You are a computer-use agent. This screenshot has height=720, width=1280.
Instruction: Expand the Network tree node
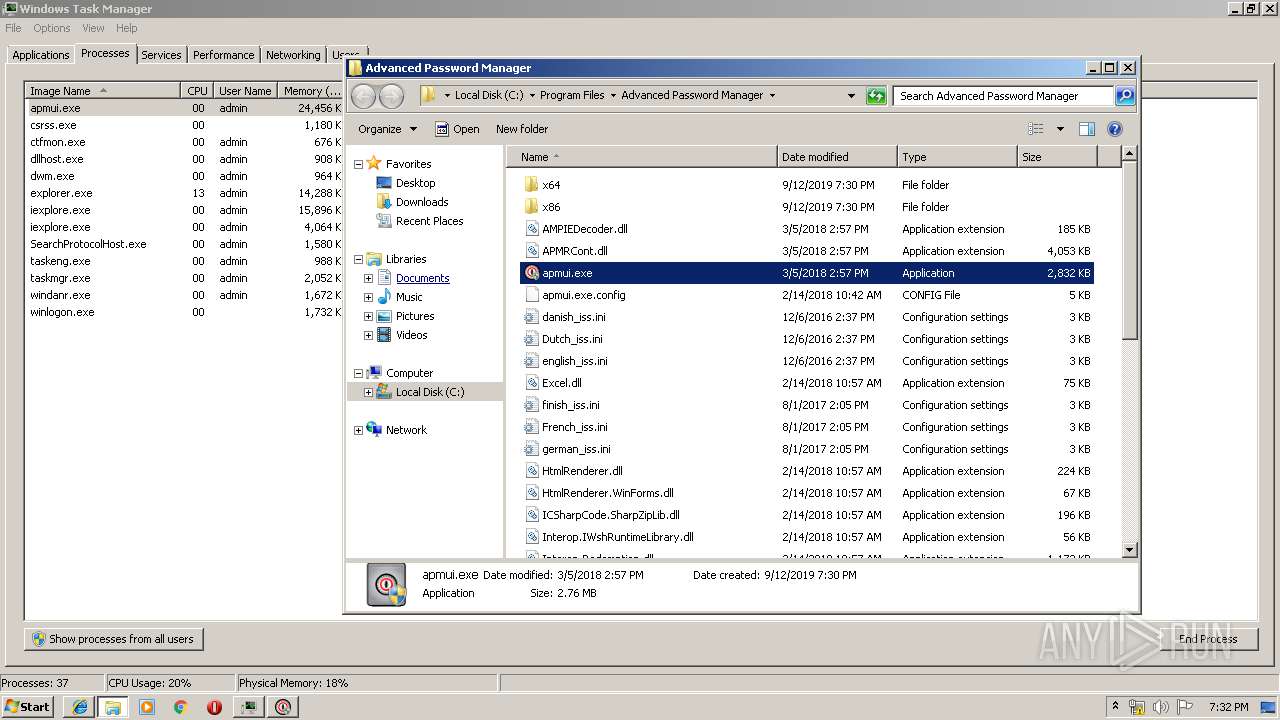pos(358,430)
